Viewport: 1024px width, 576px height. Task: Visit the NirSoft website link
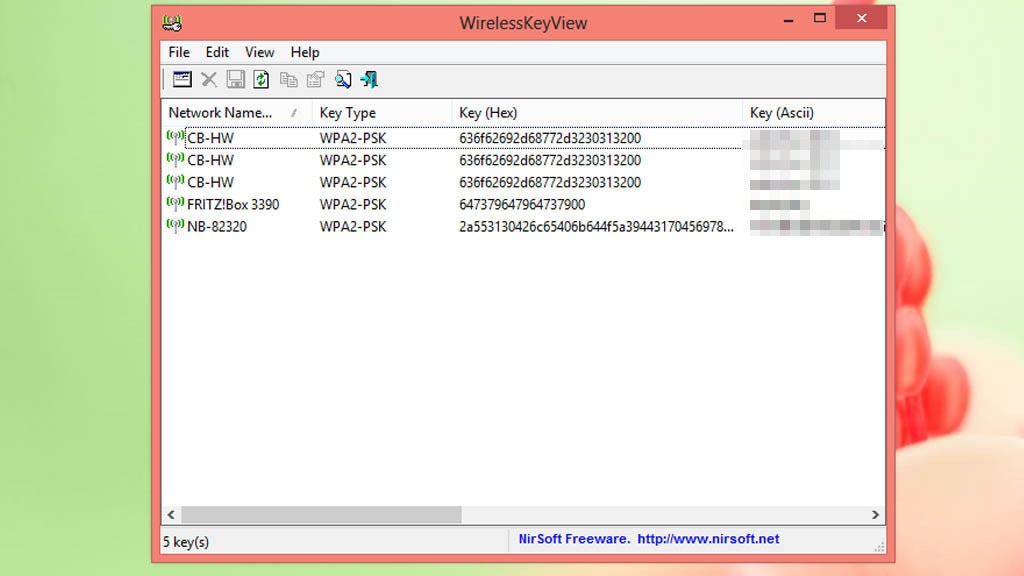(x=714, y=539)
